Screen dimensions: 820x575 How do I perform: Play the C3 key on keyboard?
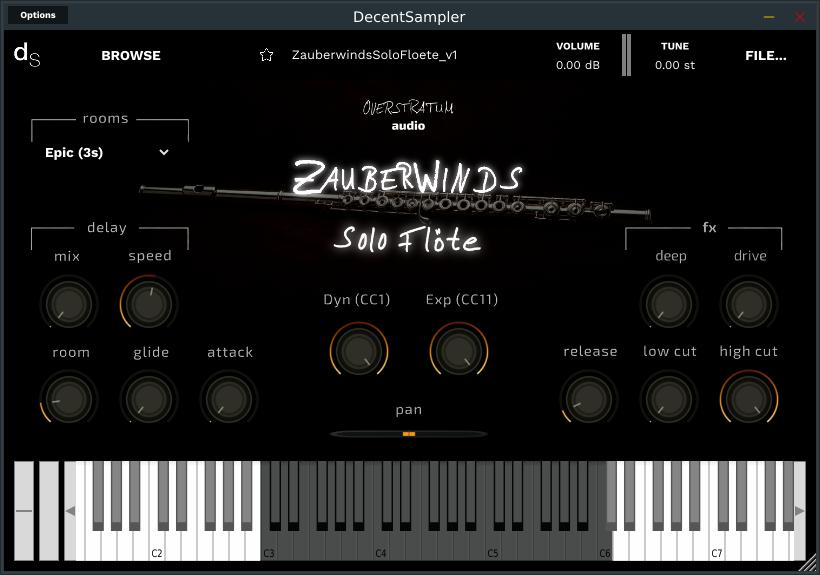click(268, 546)
